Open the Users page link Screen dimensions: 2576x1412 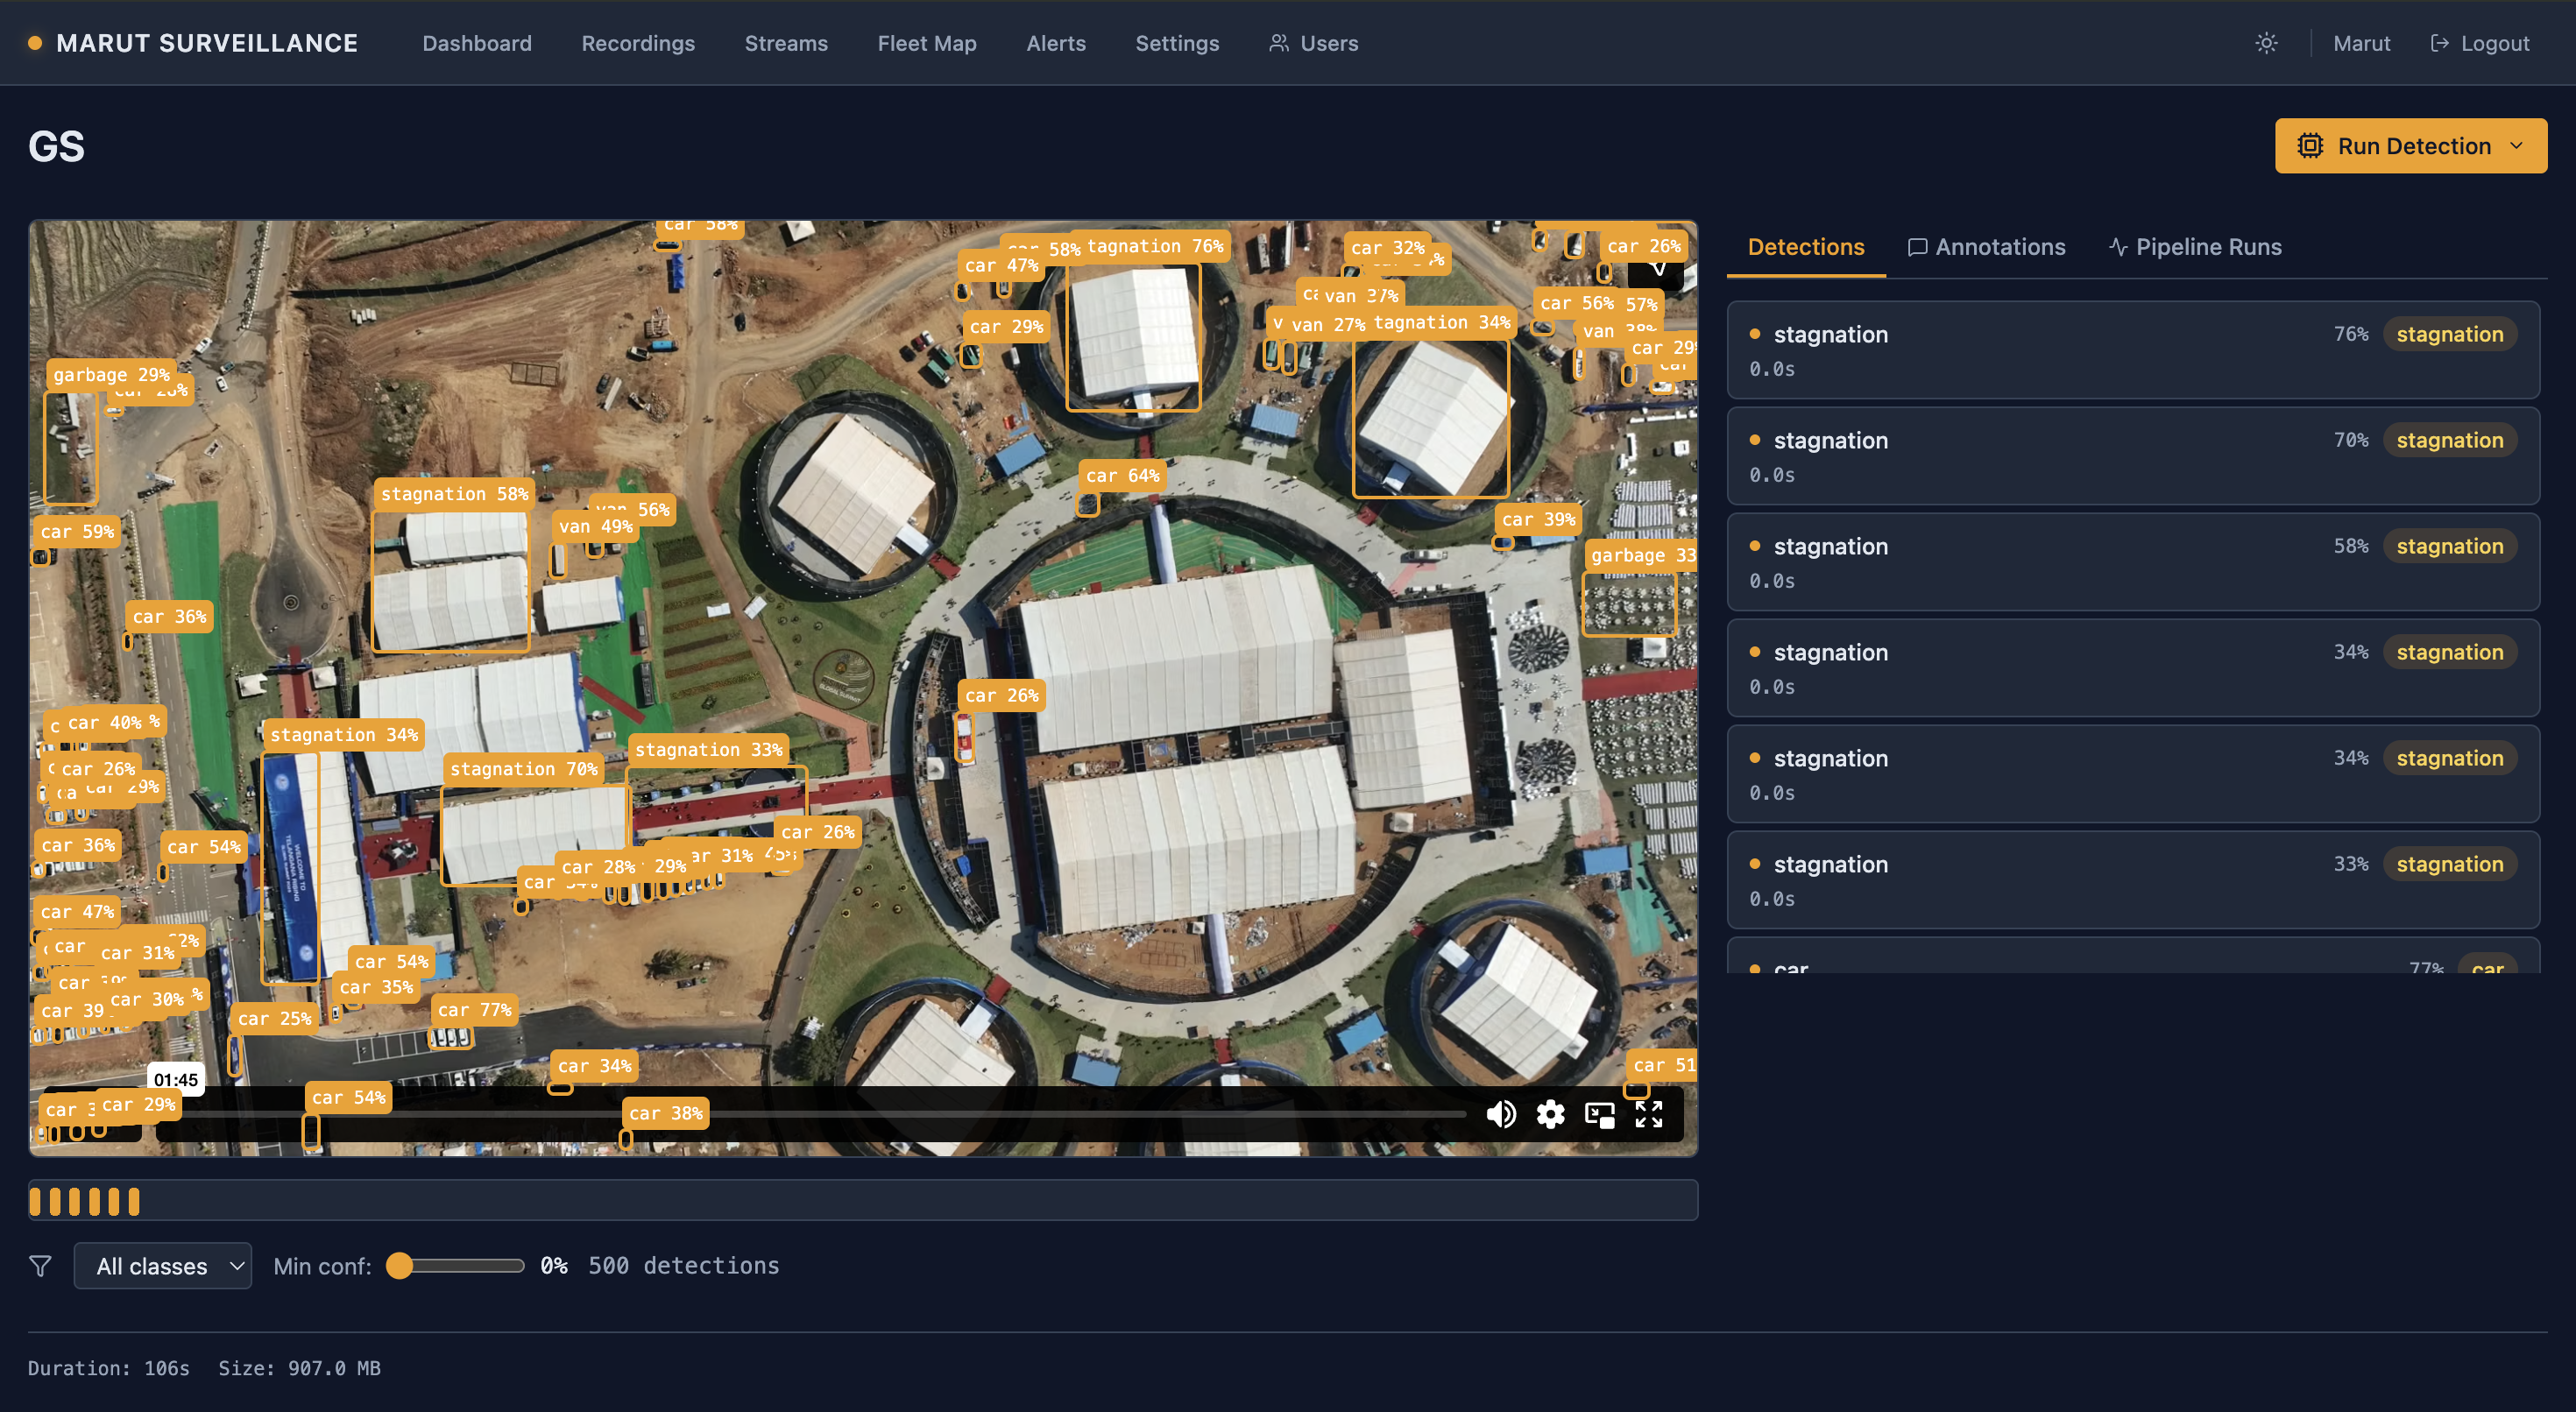coord(1313,43)
